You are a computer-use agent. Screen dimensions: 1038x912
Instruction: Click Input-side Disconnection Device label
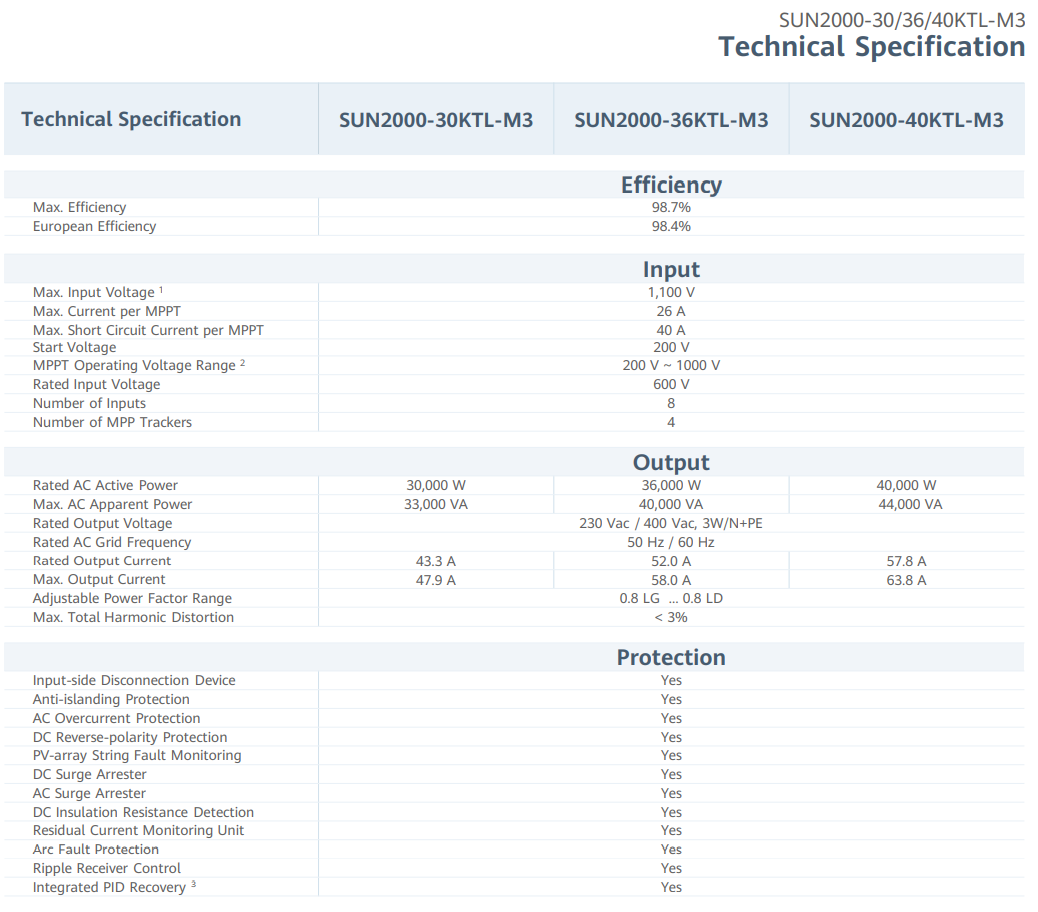(x=134, y=680)
